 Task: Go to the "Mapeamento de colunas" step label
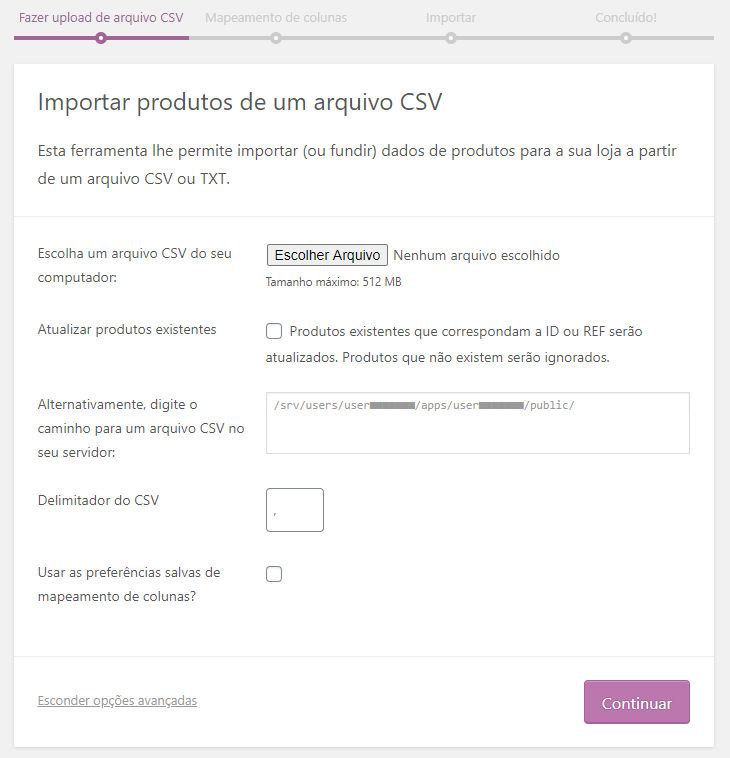click(x=276, y=17)
